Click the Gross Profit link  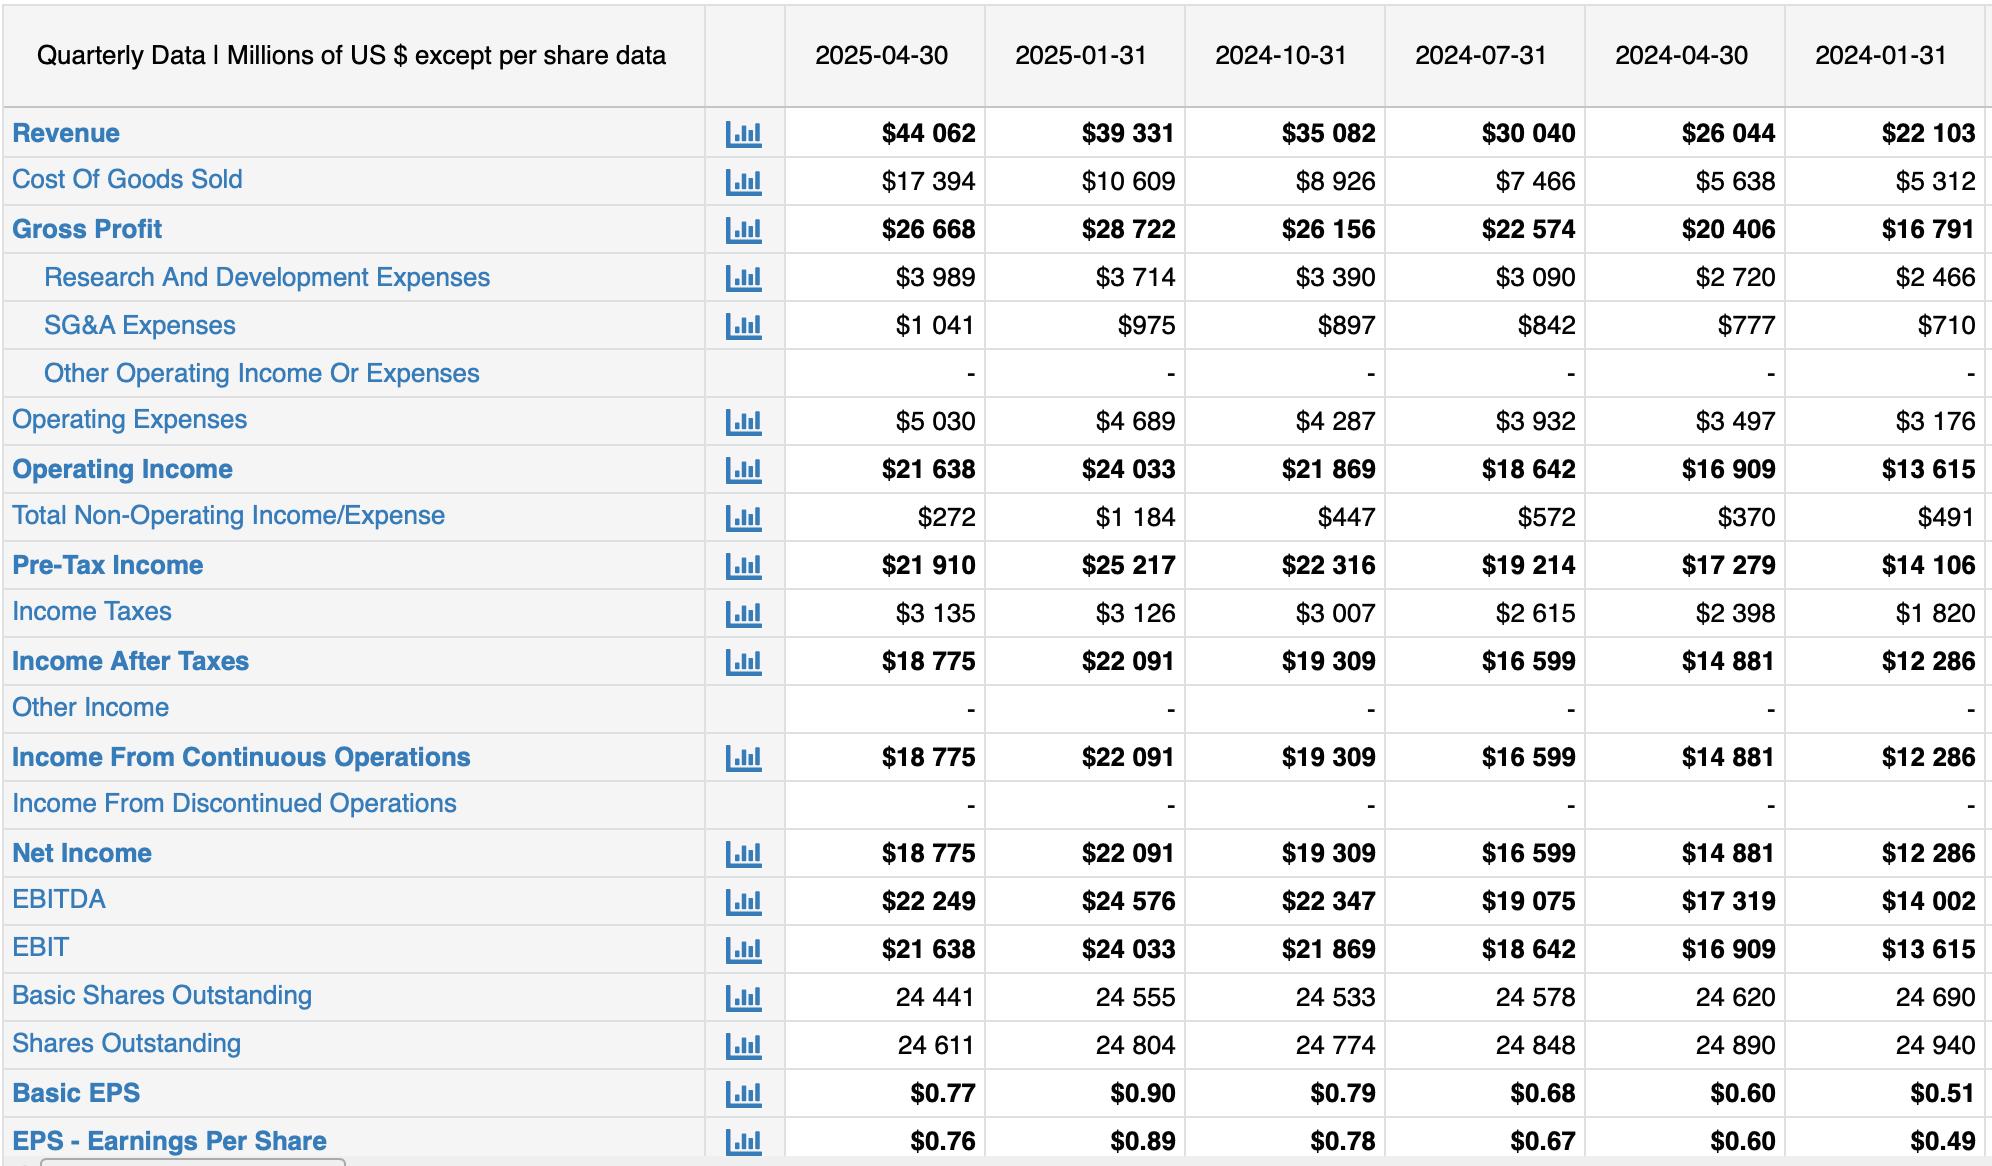87,229
